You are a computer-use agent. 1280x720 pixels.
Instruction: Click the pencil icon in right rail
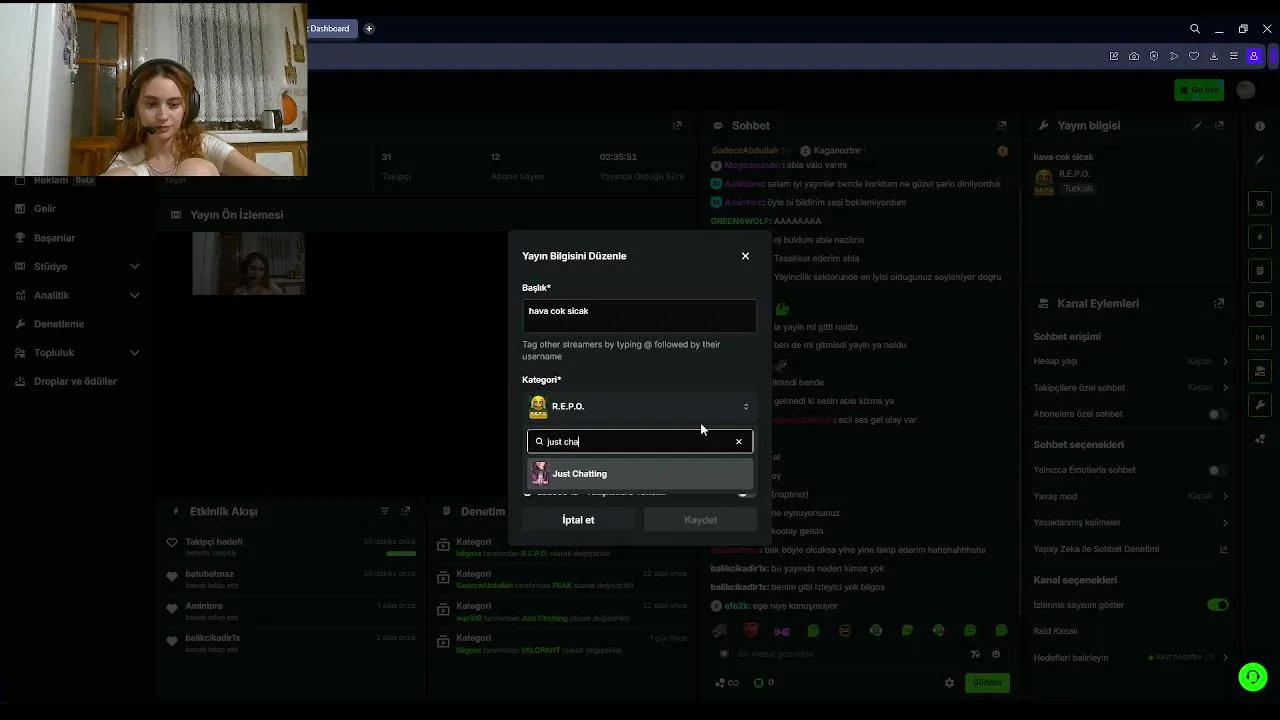(x=1260, y=159)
